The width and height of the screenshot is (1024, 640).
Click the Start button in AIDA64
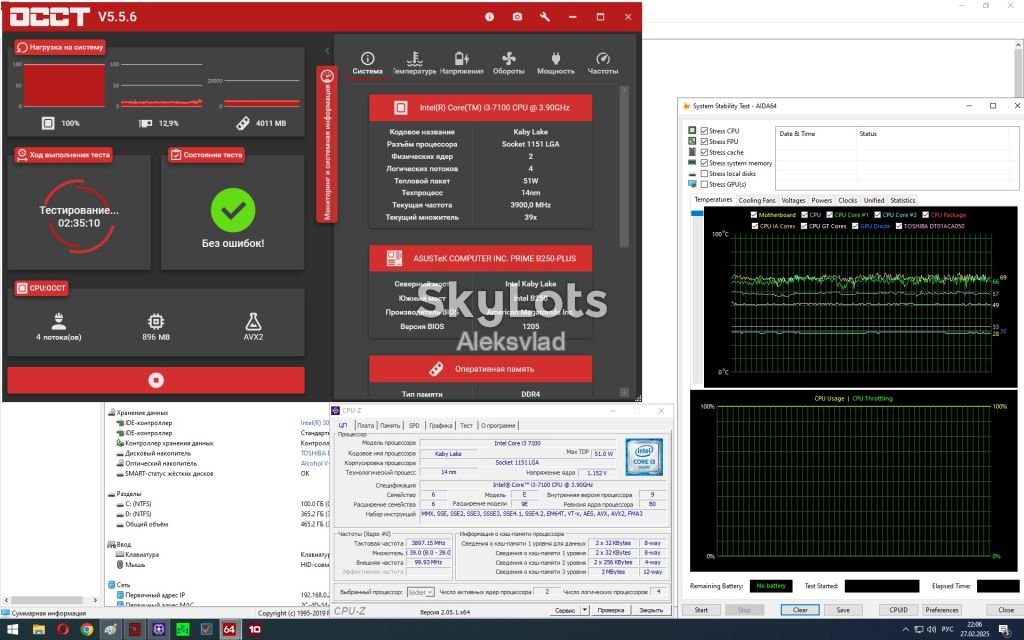coord(701,610)
